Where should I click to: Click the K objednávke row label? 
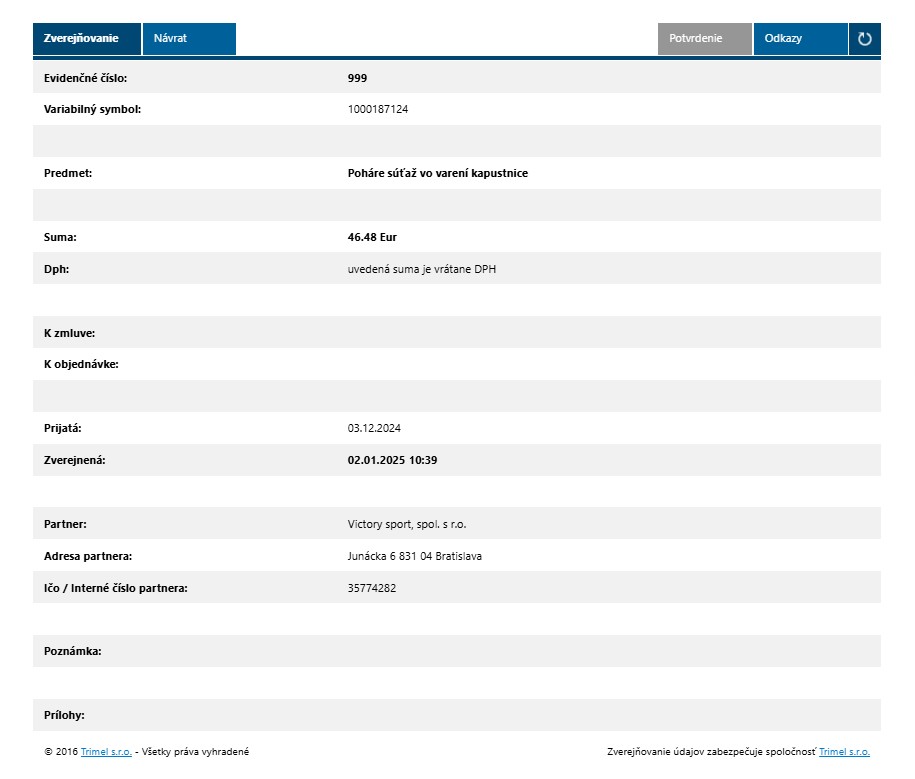[x=81, y=365]
